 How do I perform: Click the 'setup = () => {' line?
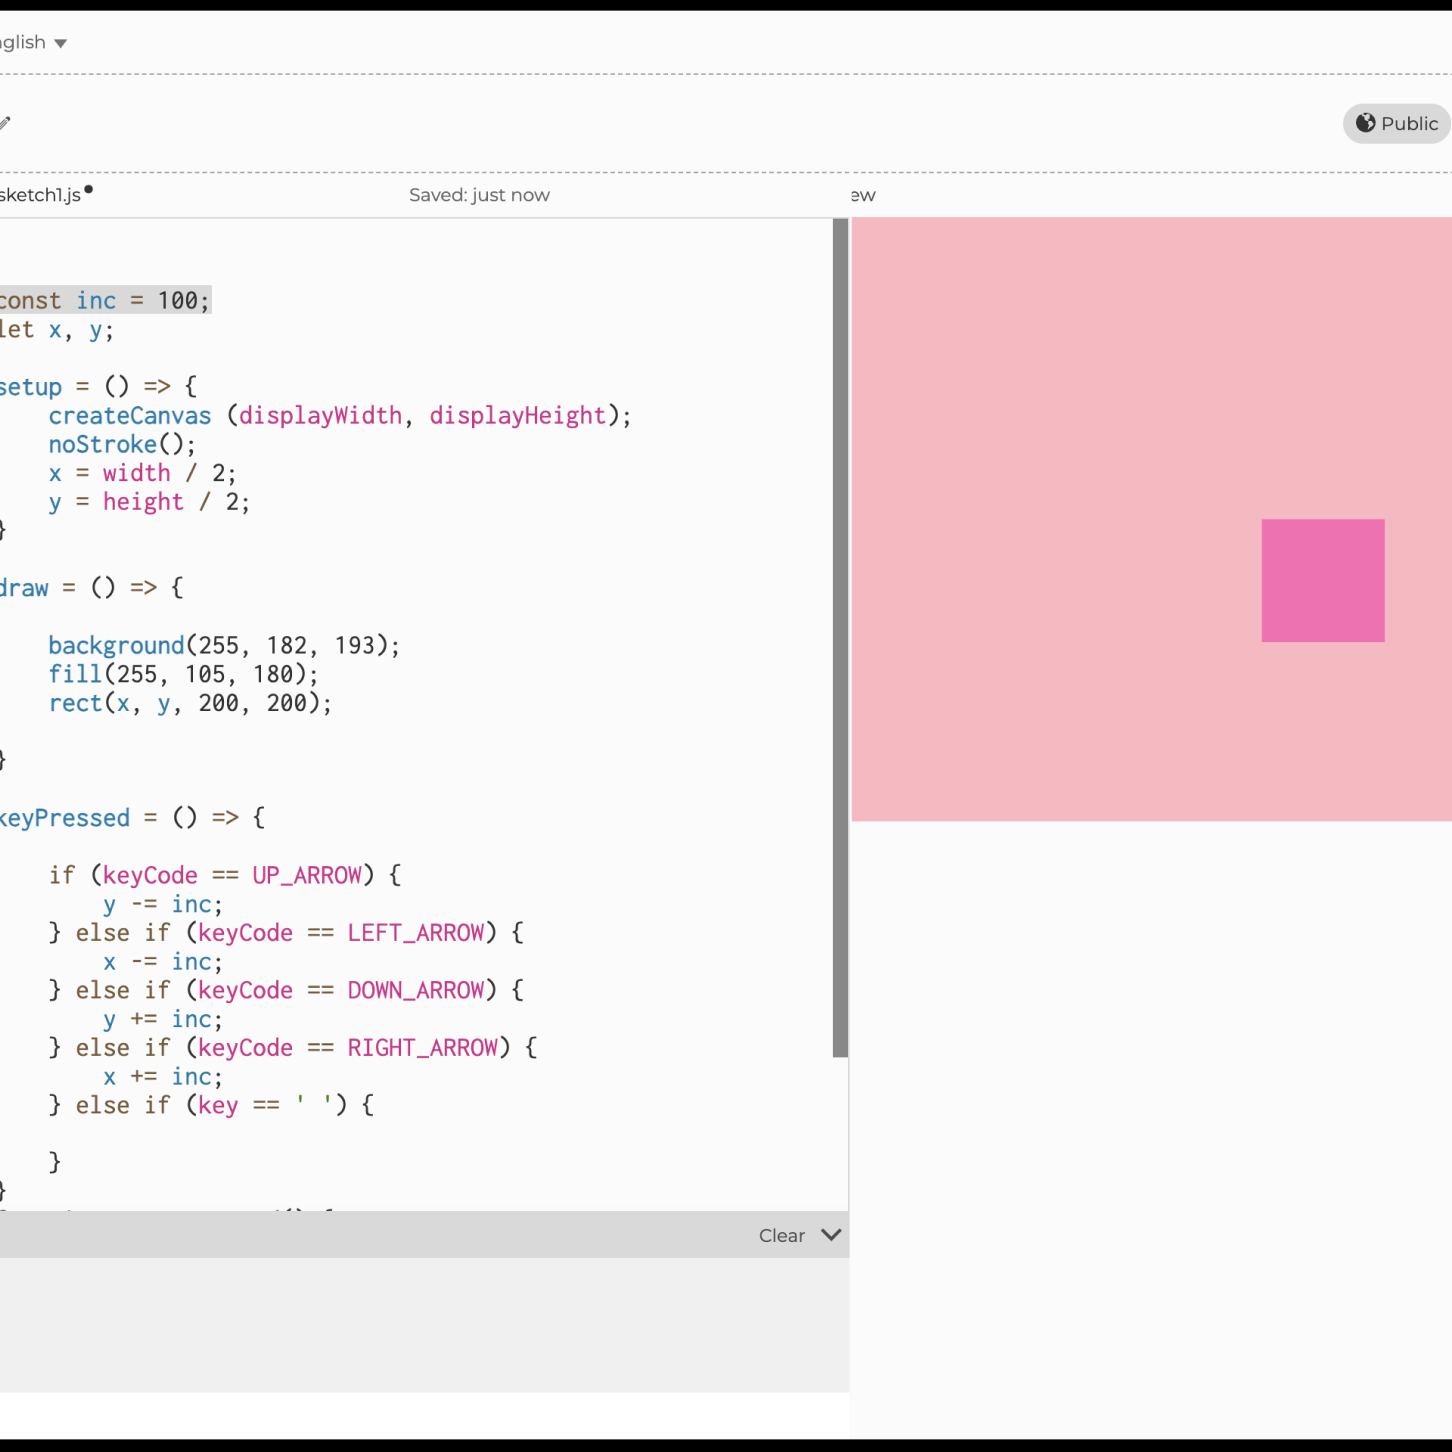[x=98, y=386]
